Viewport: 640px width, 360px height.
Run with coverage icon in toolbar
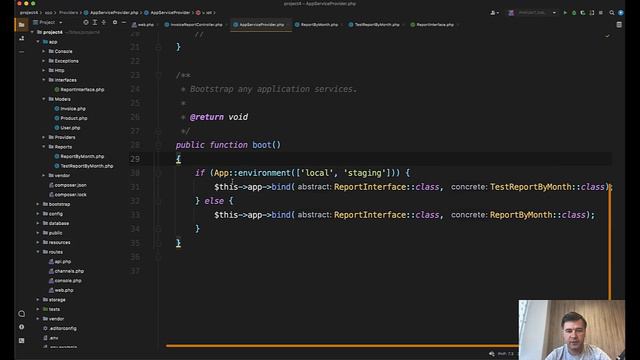tap(583, 13)
